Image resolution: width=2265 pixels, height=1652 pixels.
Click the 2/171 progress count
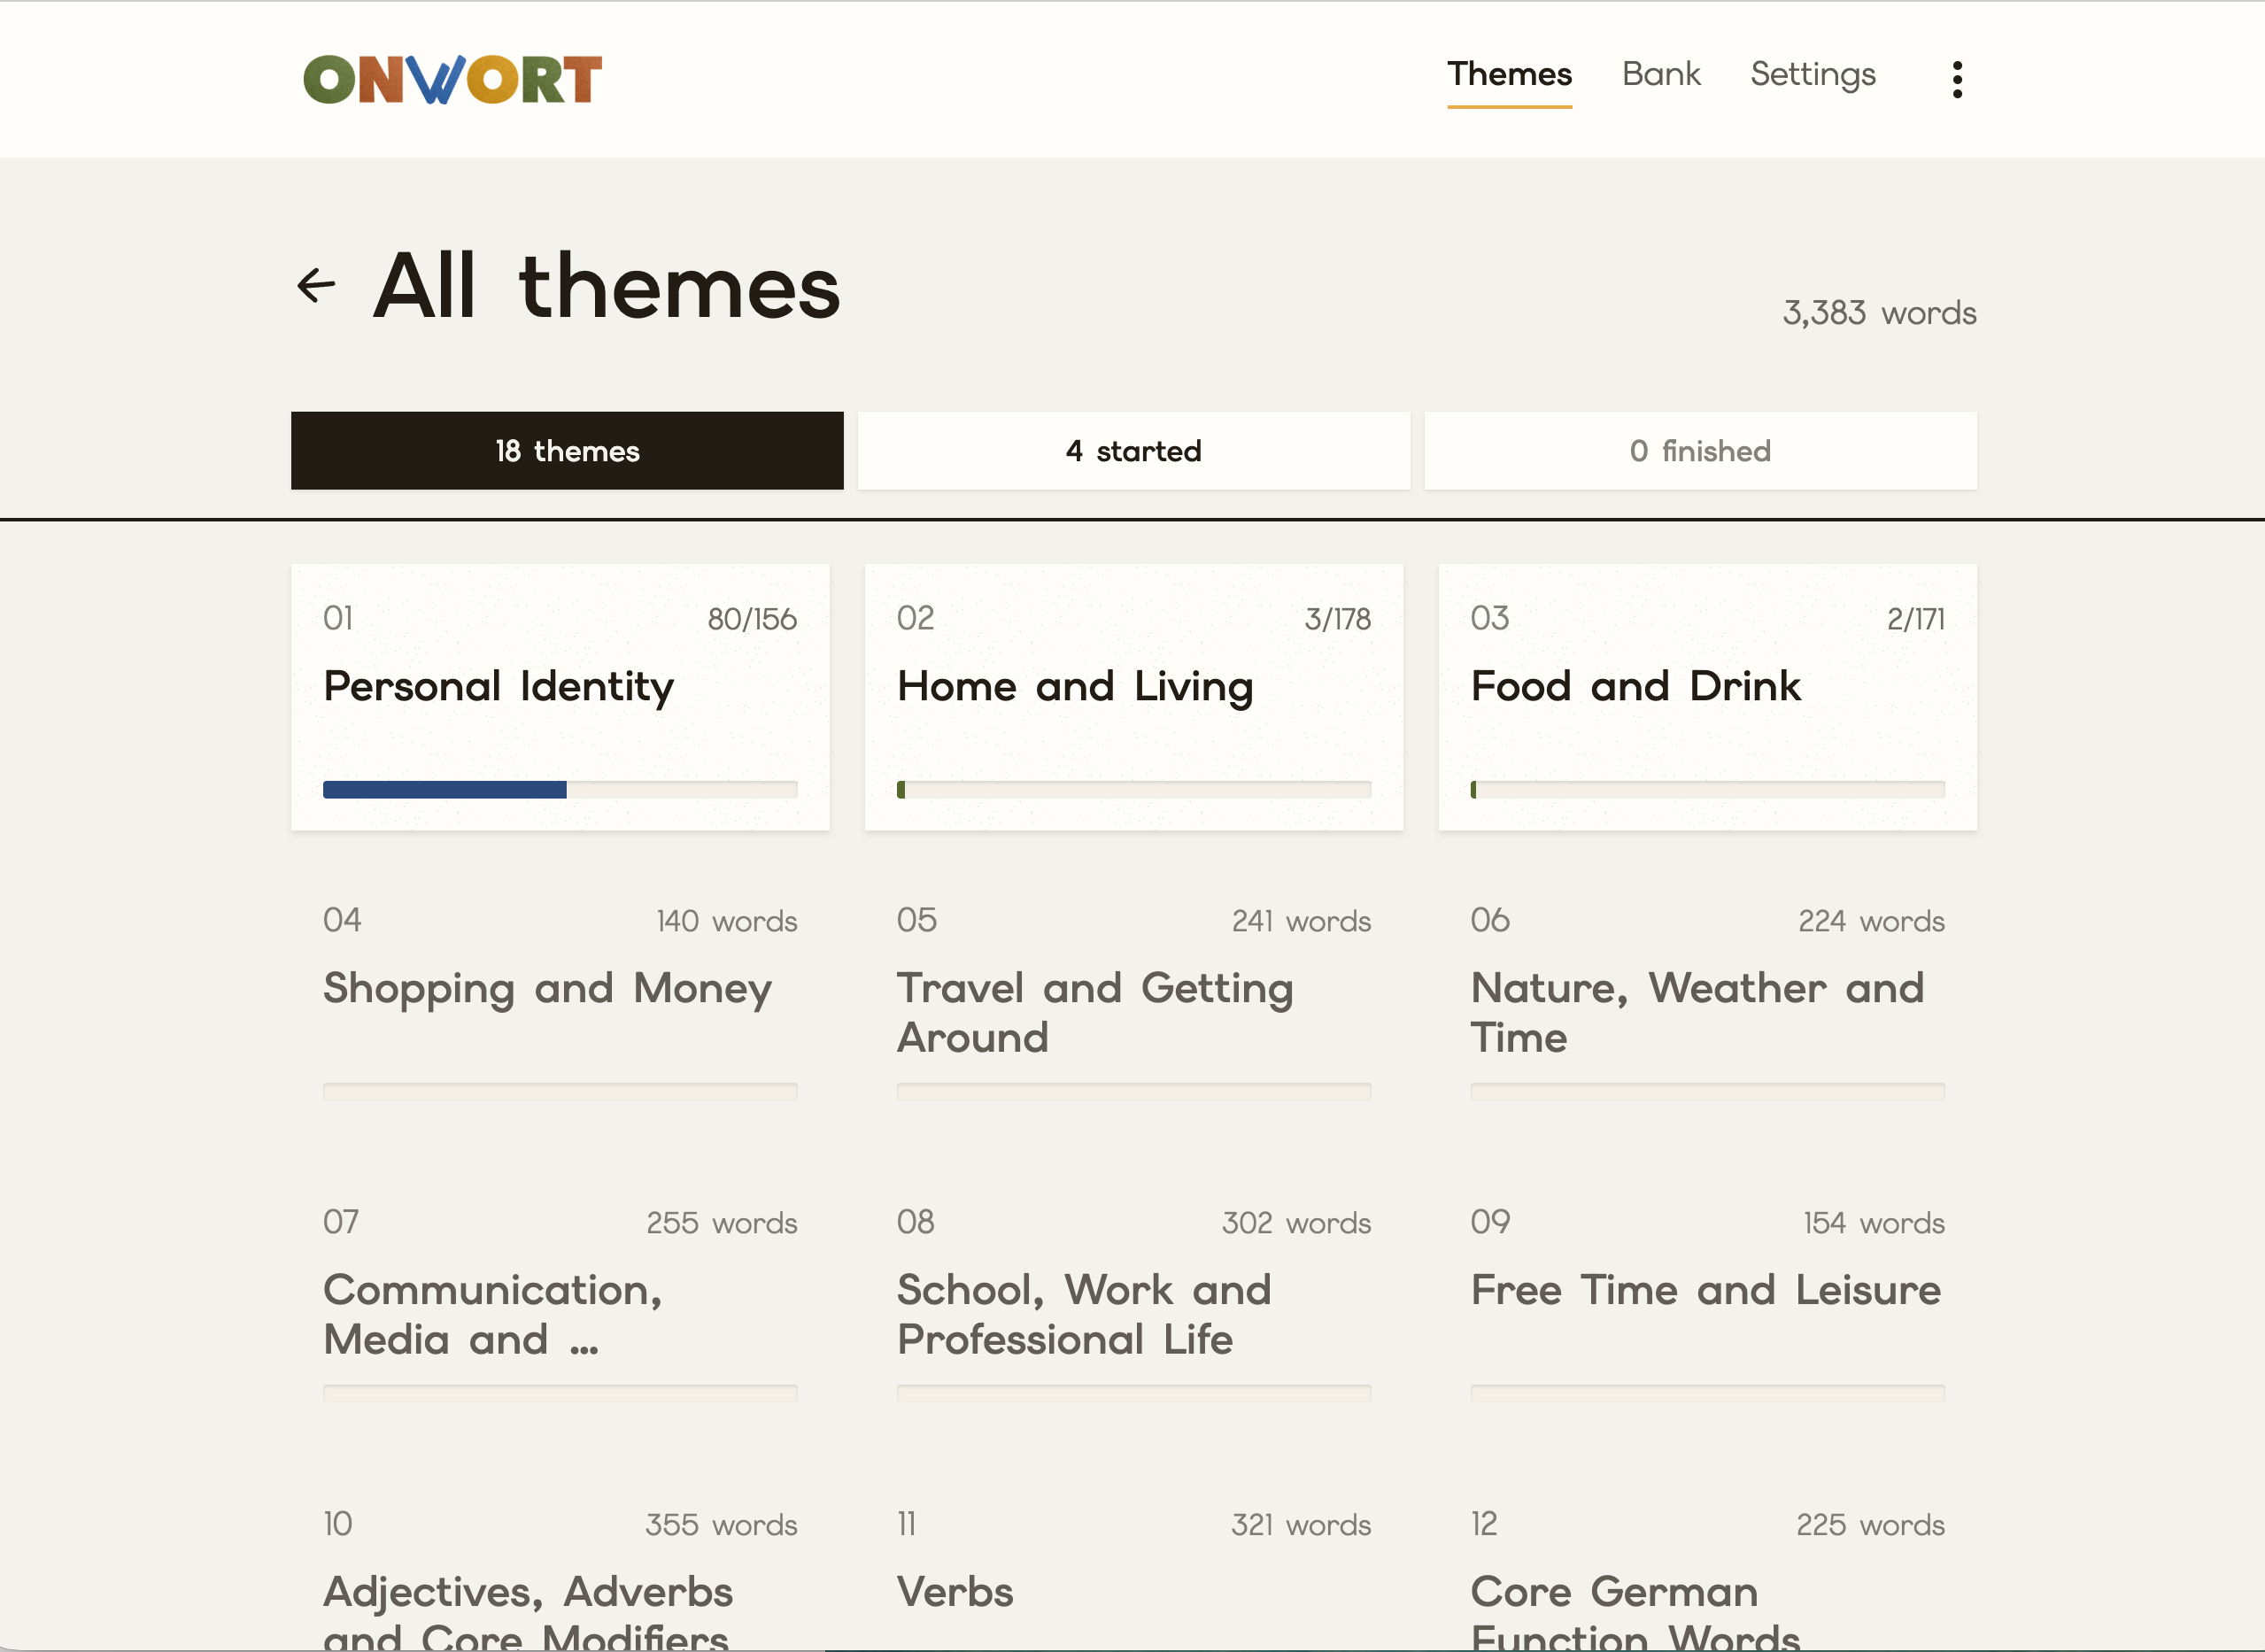1915,619
